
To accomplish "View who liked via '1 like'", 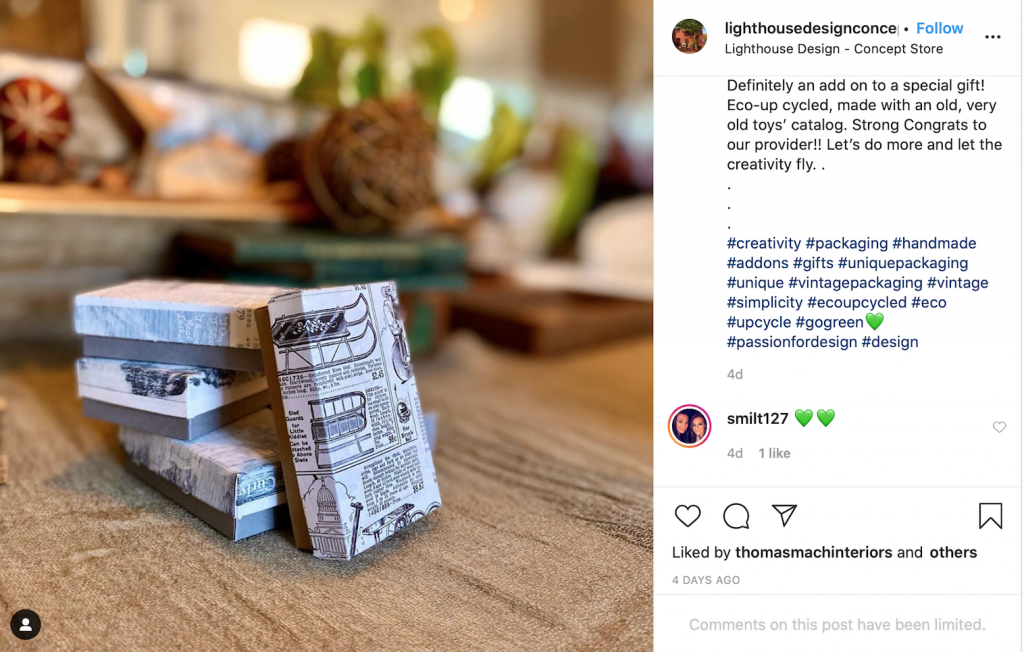I will 774,453.
